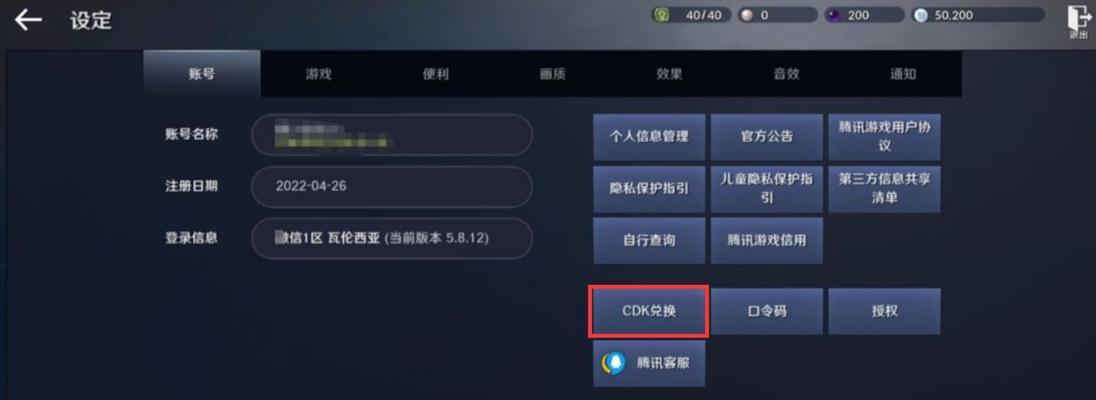The image size is (1096, 400).
Task: Click the silver coin currency icon
Action: pyautogui.click(x=921, y=15)
